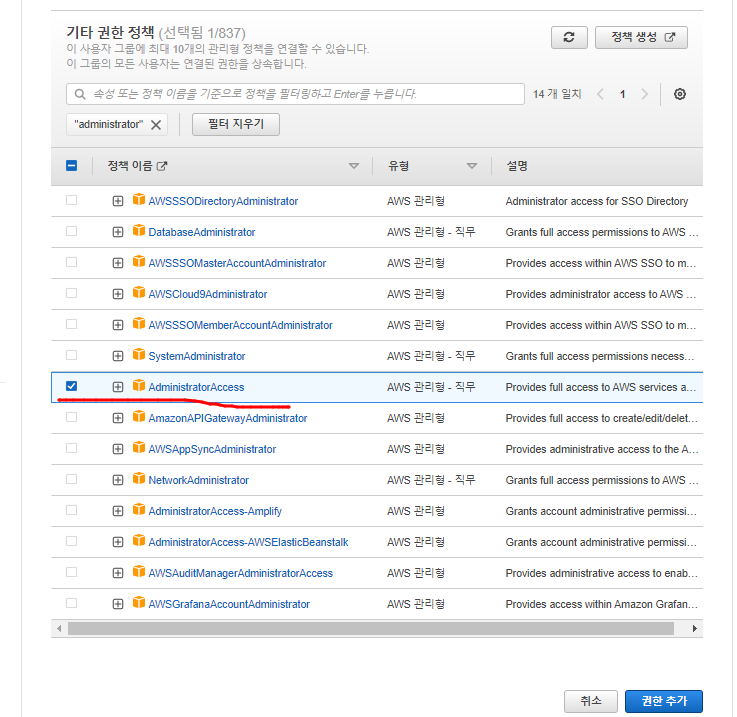Click the policy box icon for AWSAuditManagerAdministratorAccess

139,572
